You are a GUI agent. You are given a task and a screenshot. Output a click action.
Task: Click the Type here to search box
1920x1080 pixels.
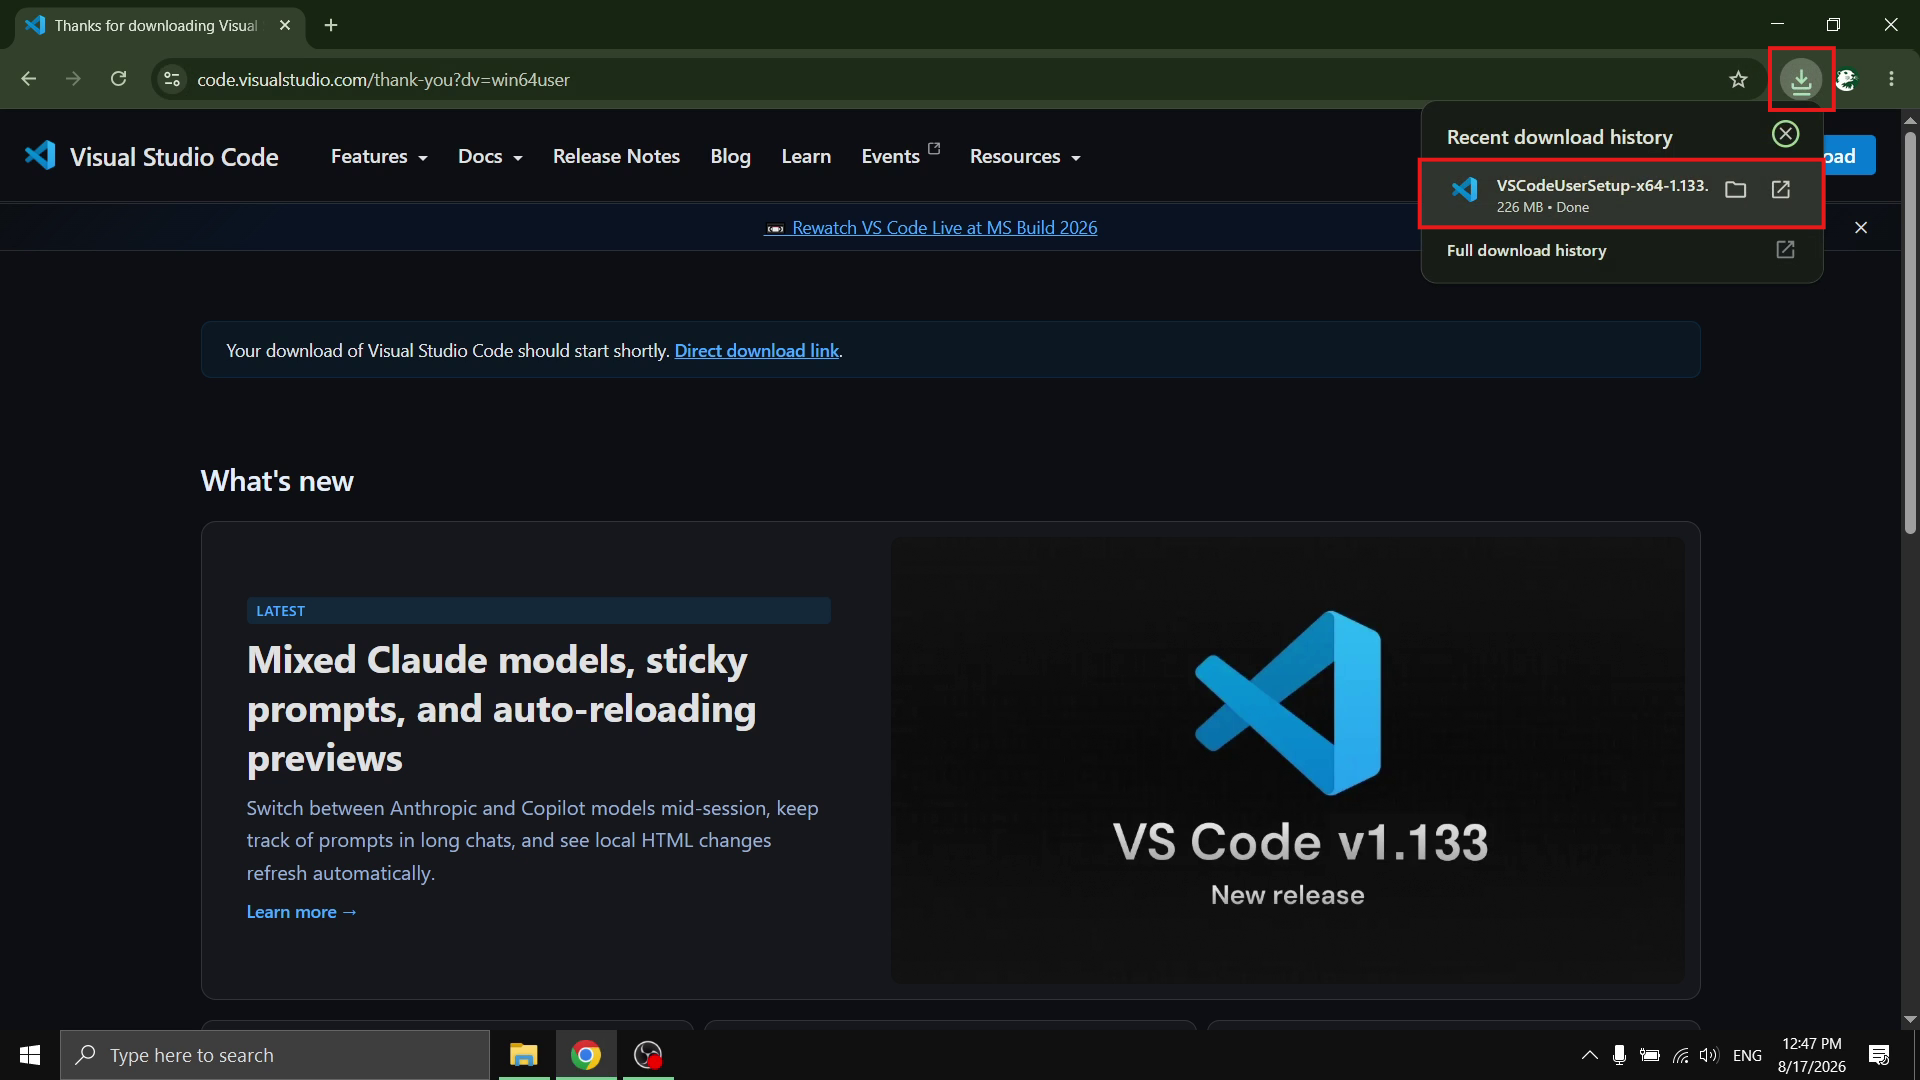275,1055
